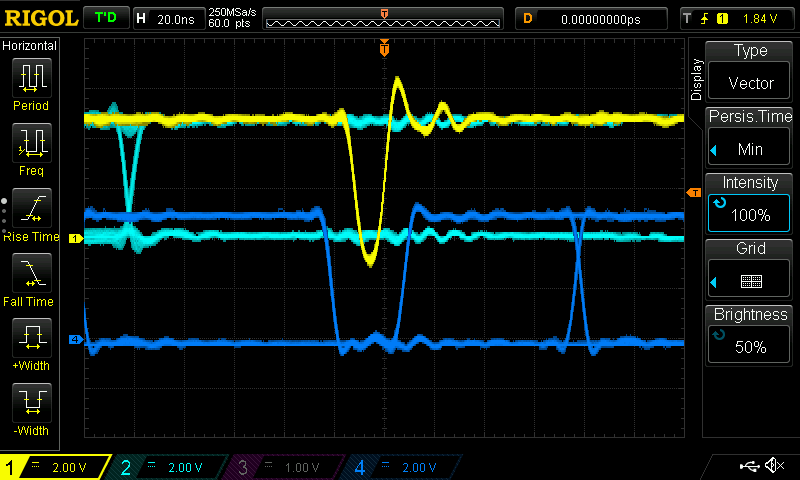Select the Period measurement icon
Viewport: 800px width, 480px height.
click(x=30, y=85)
